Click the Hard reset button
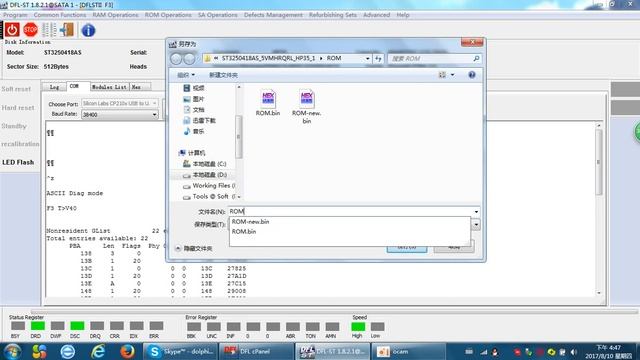Screen dimensions: 640x360 (x=18, y=108)
